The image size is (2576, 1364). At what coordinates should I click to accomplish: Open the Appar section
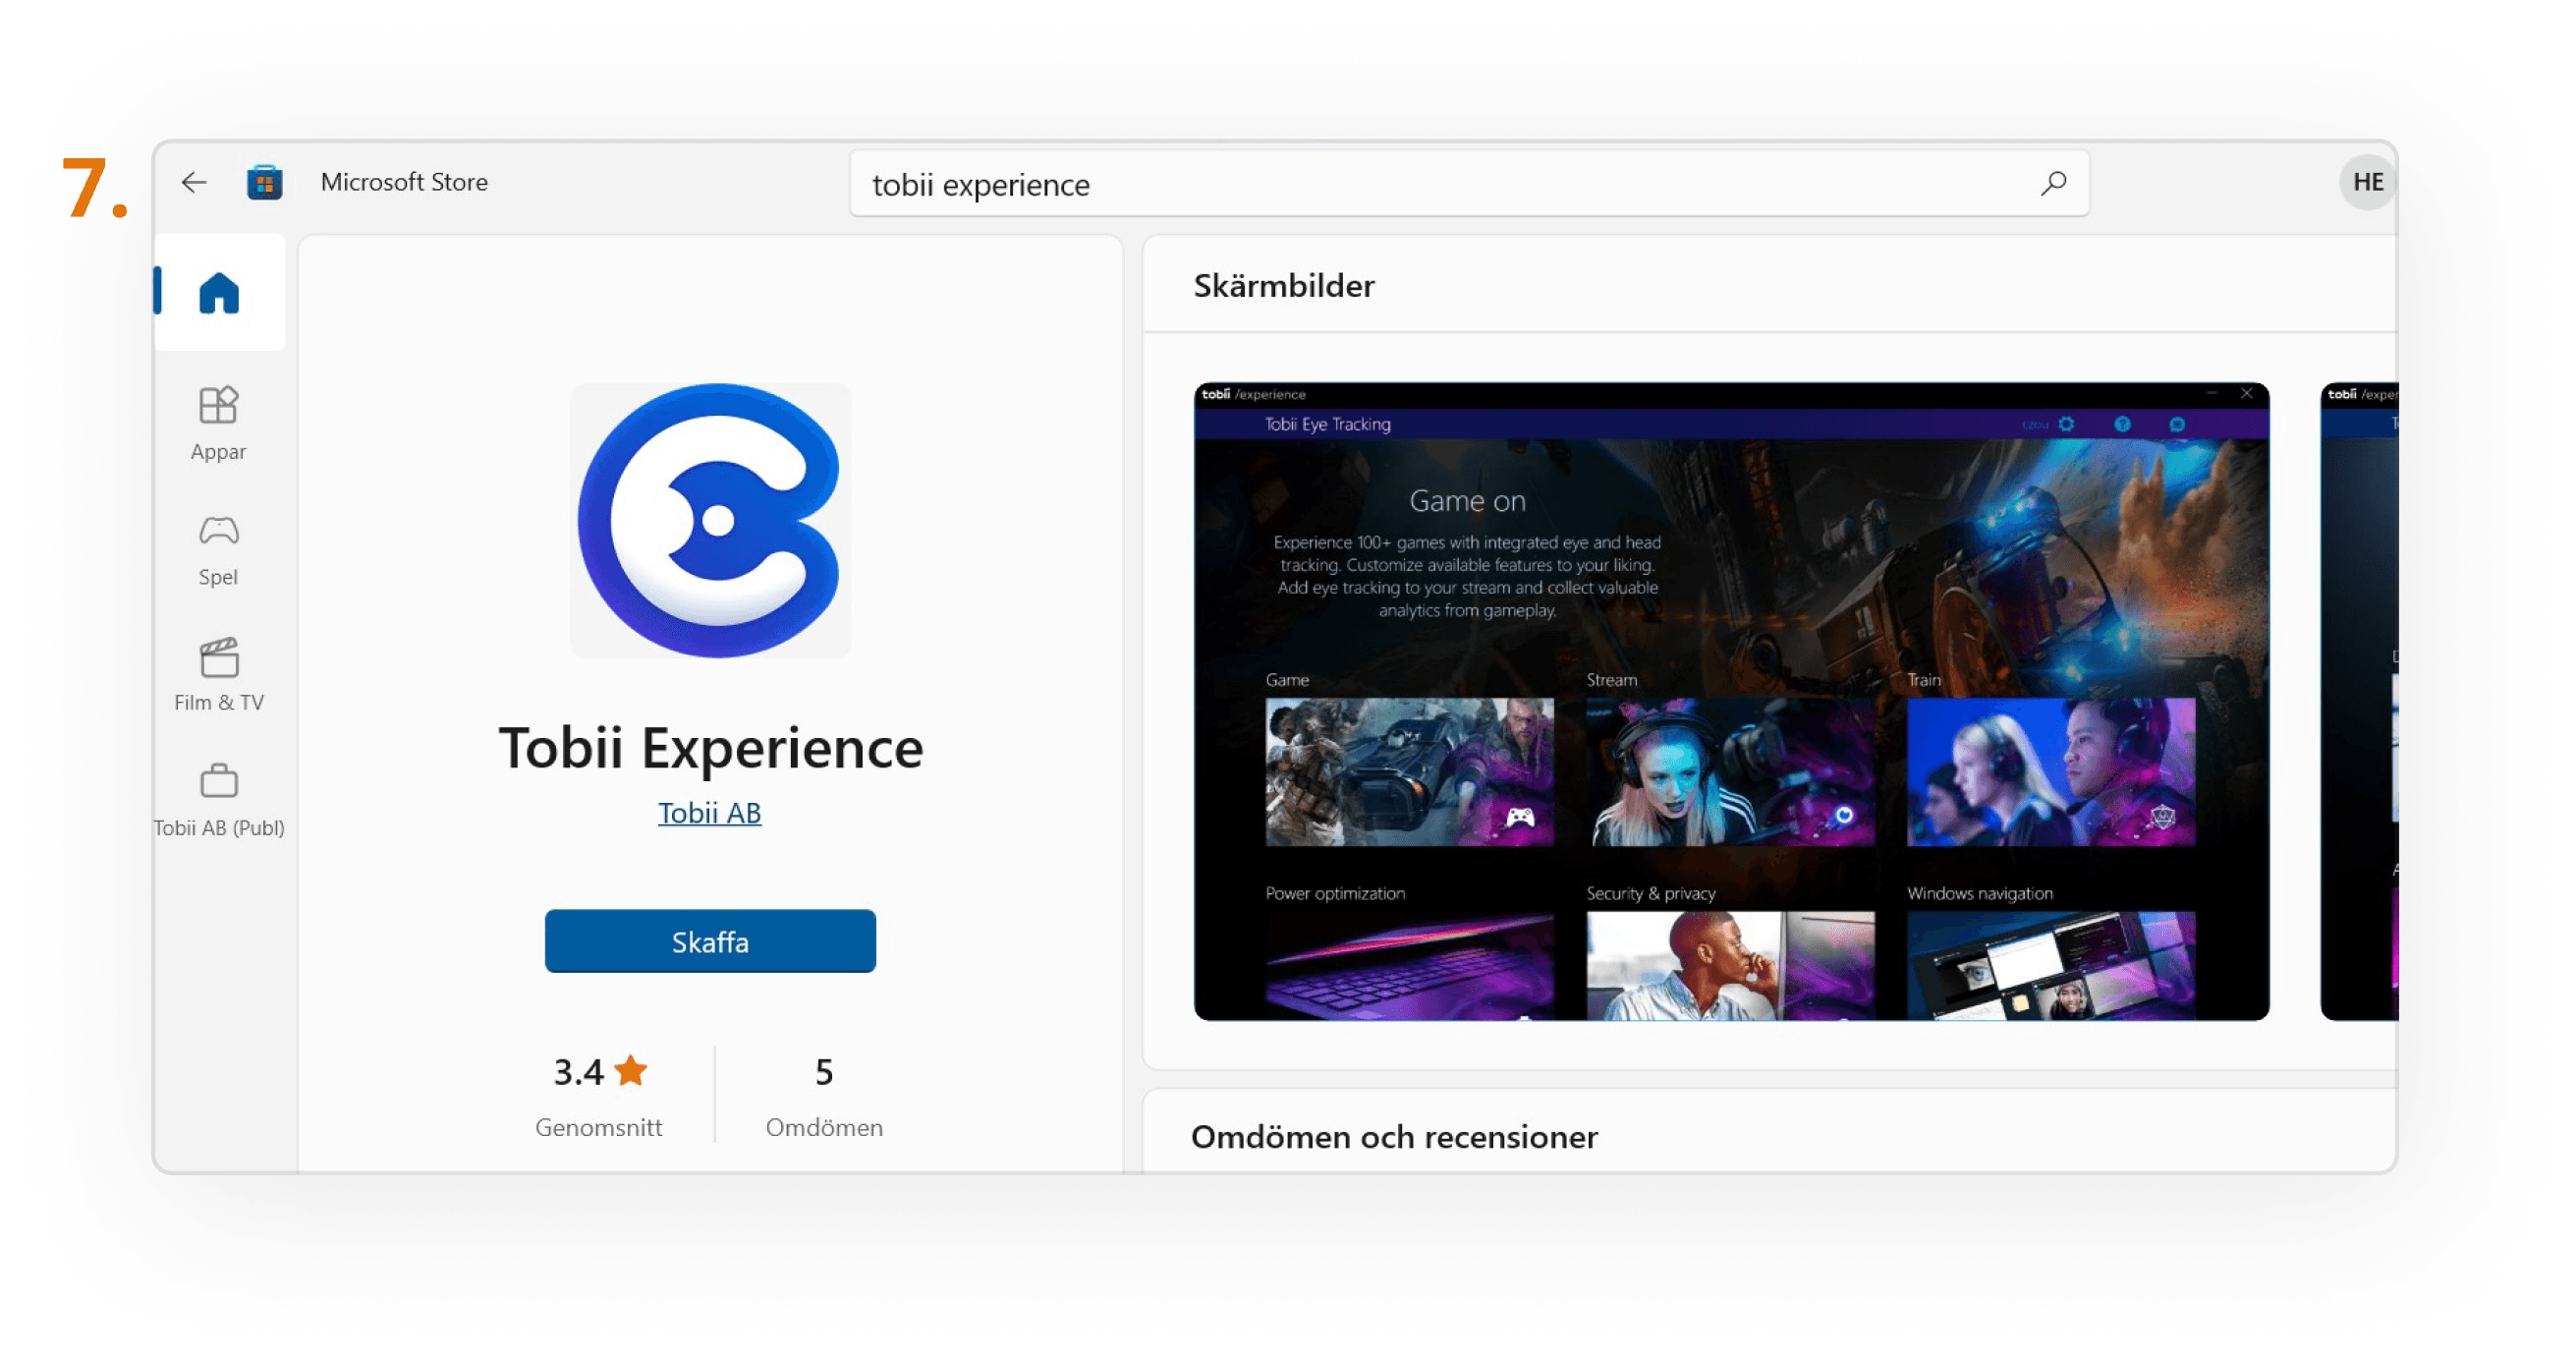[218, 424]
